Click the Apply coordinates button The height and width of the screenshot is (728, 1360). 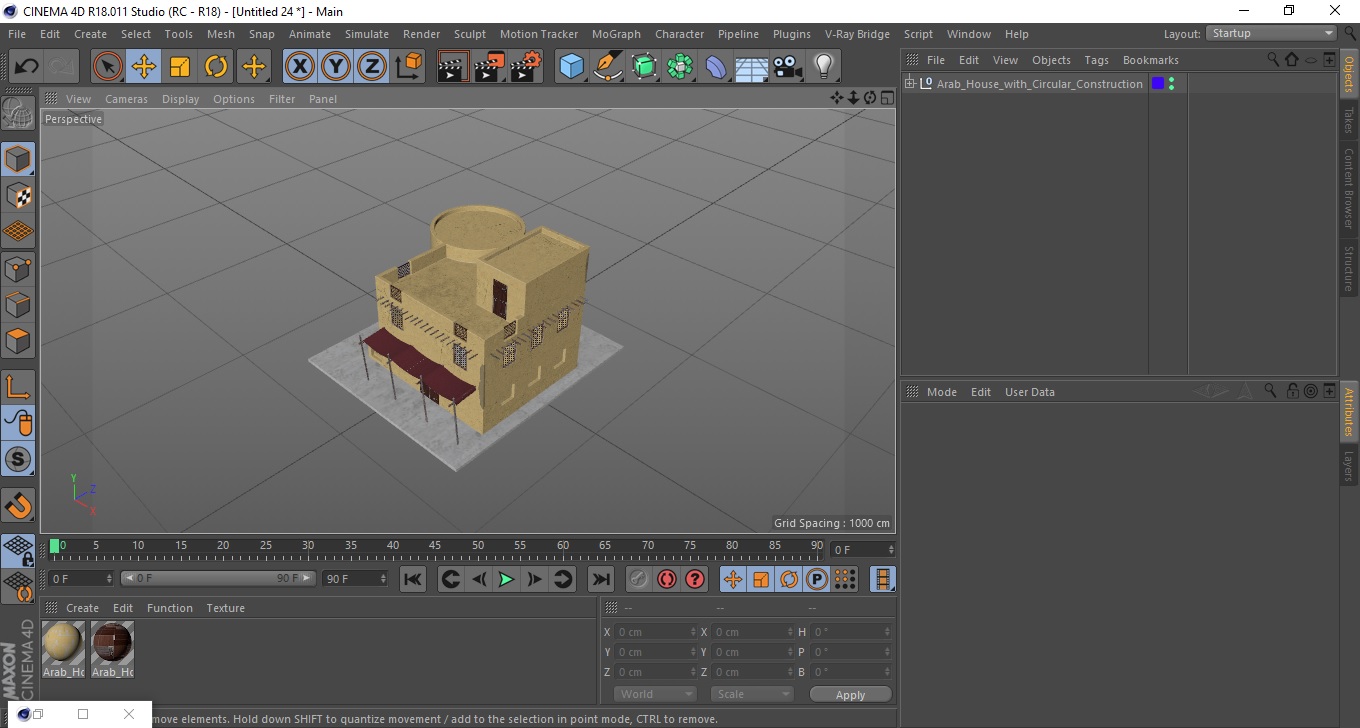[x=850, y=694]
